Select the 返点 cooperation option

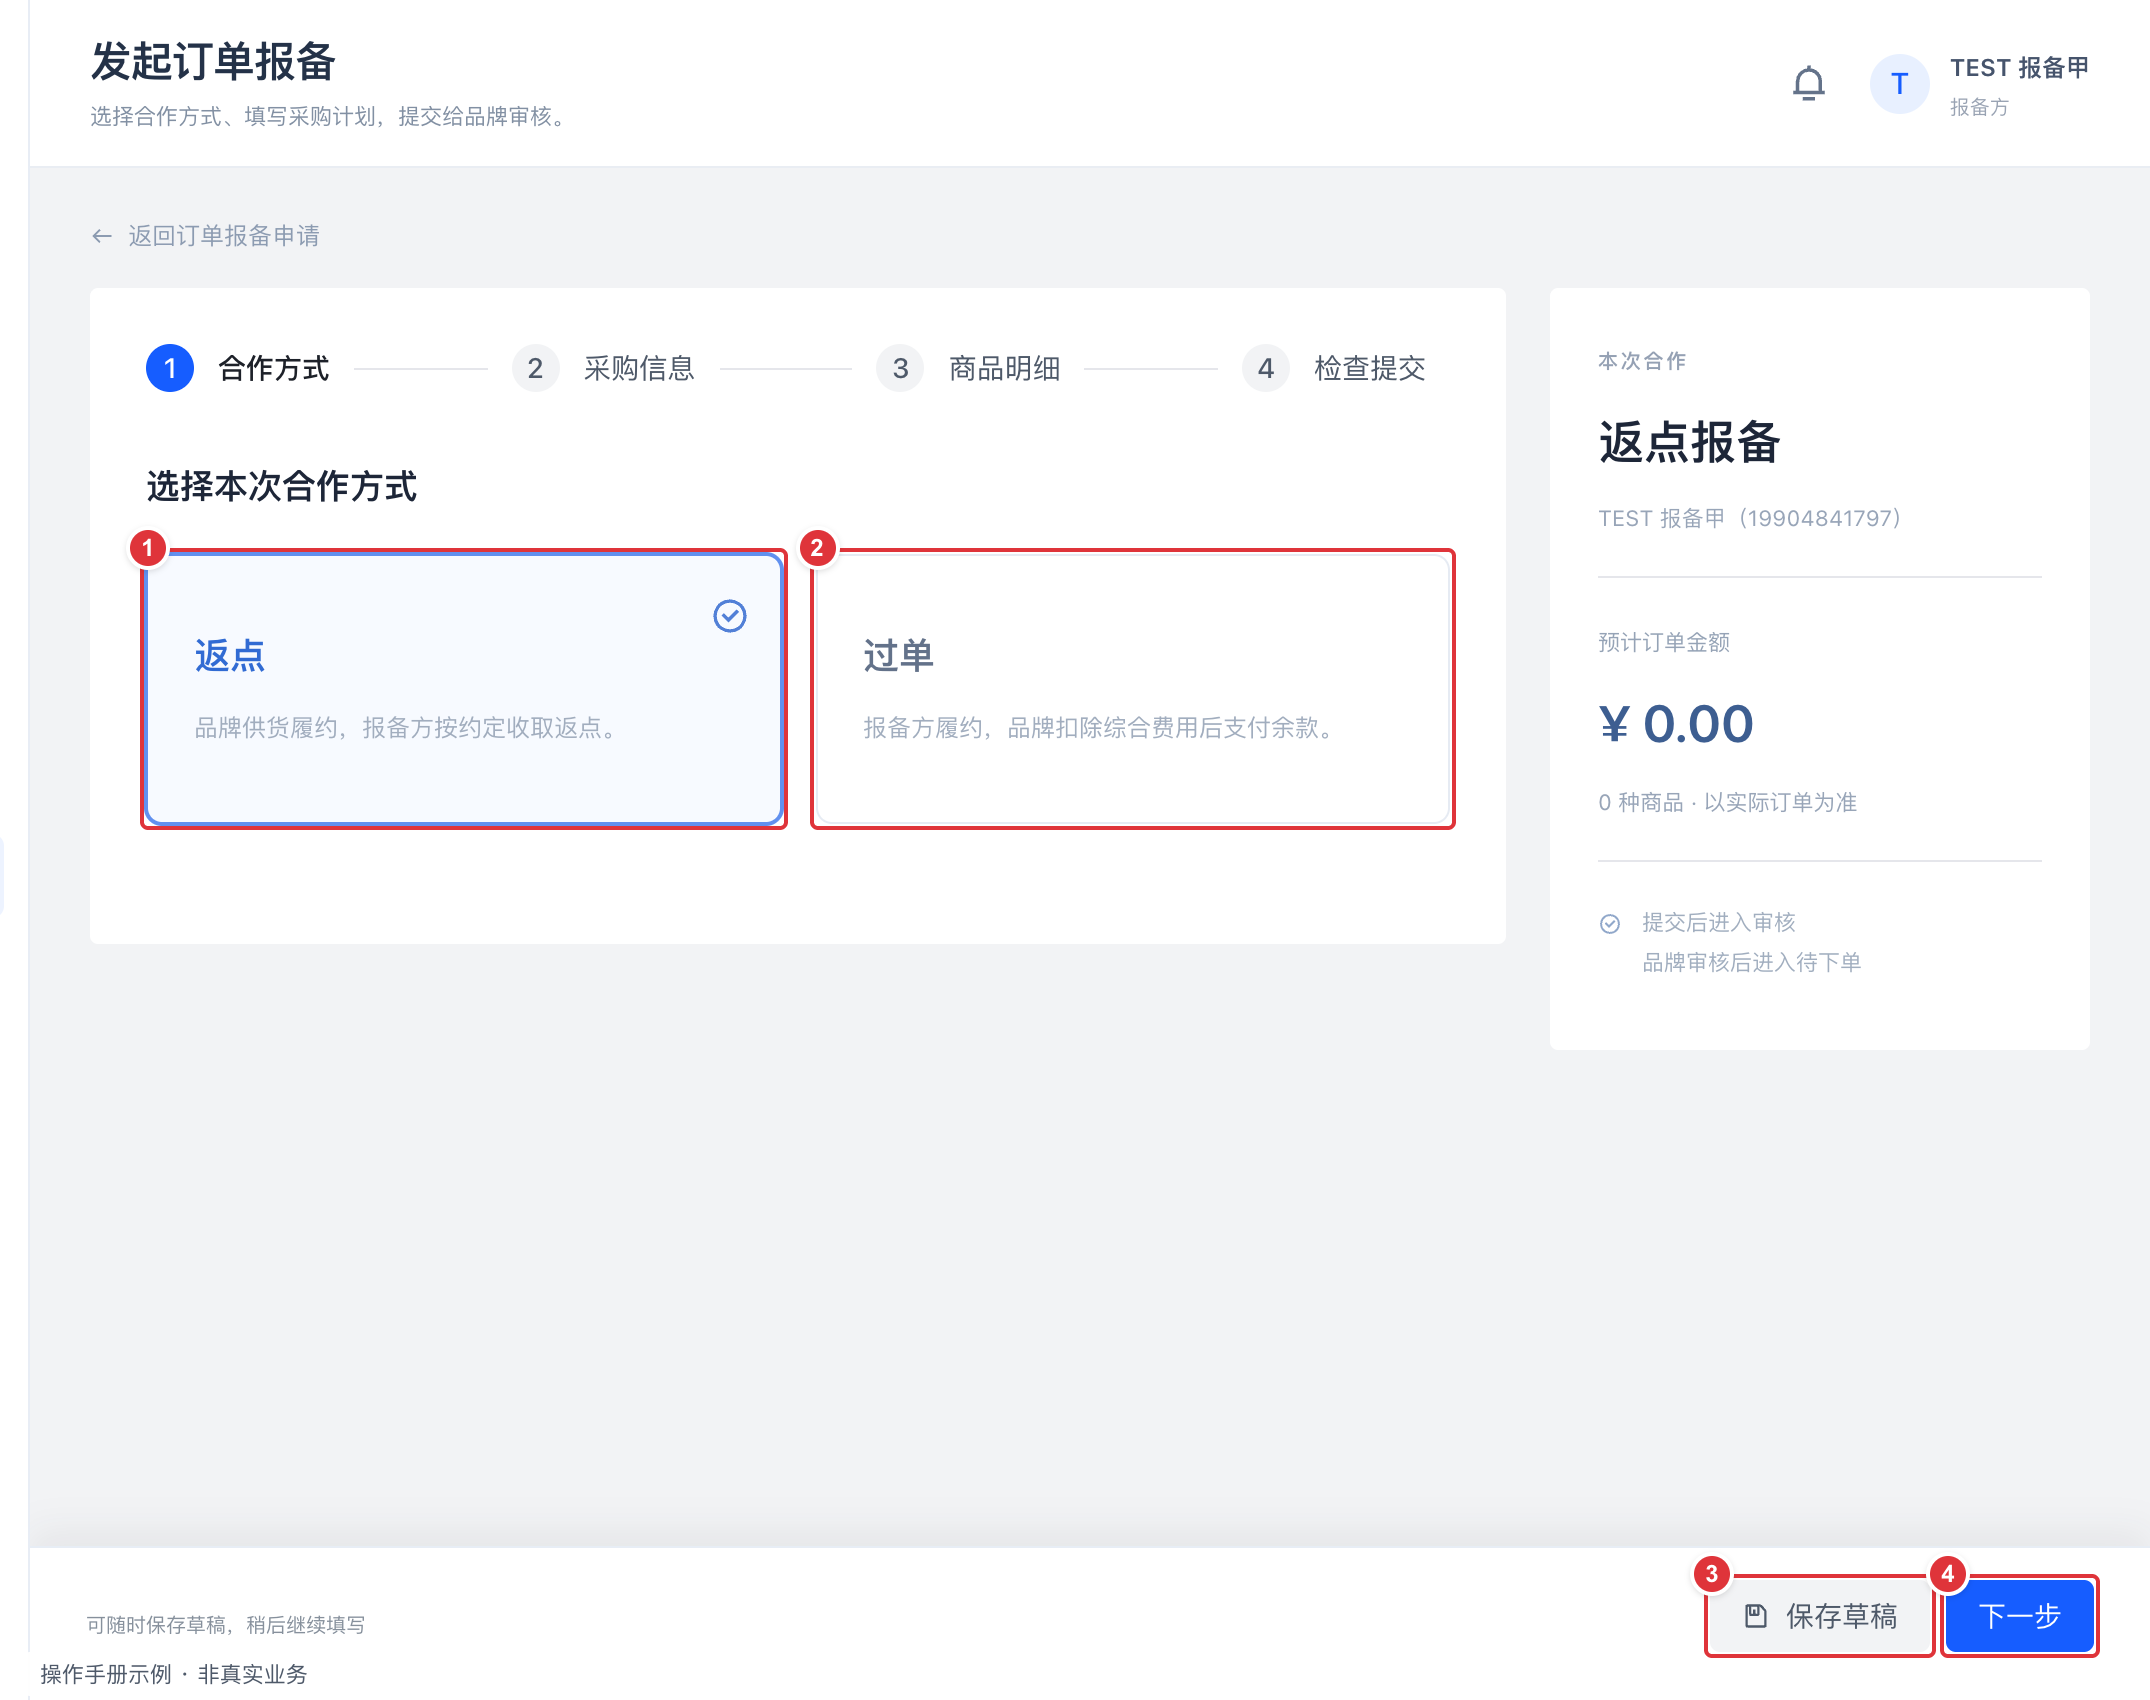click(464, 689)
